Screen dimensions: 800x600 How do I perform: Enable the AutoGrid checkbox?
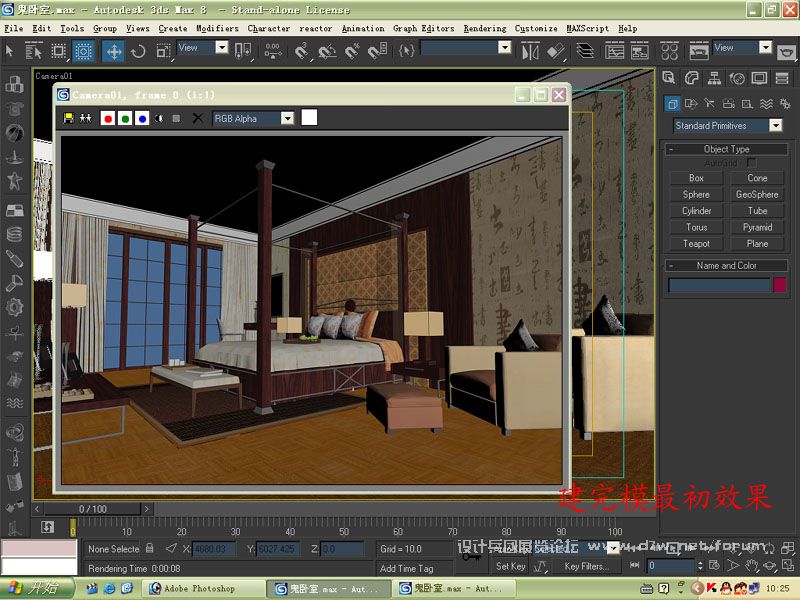coord(751,162)
